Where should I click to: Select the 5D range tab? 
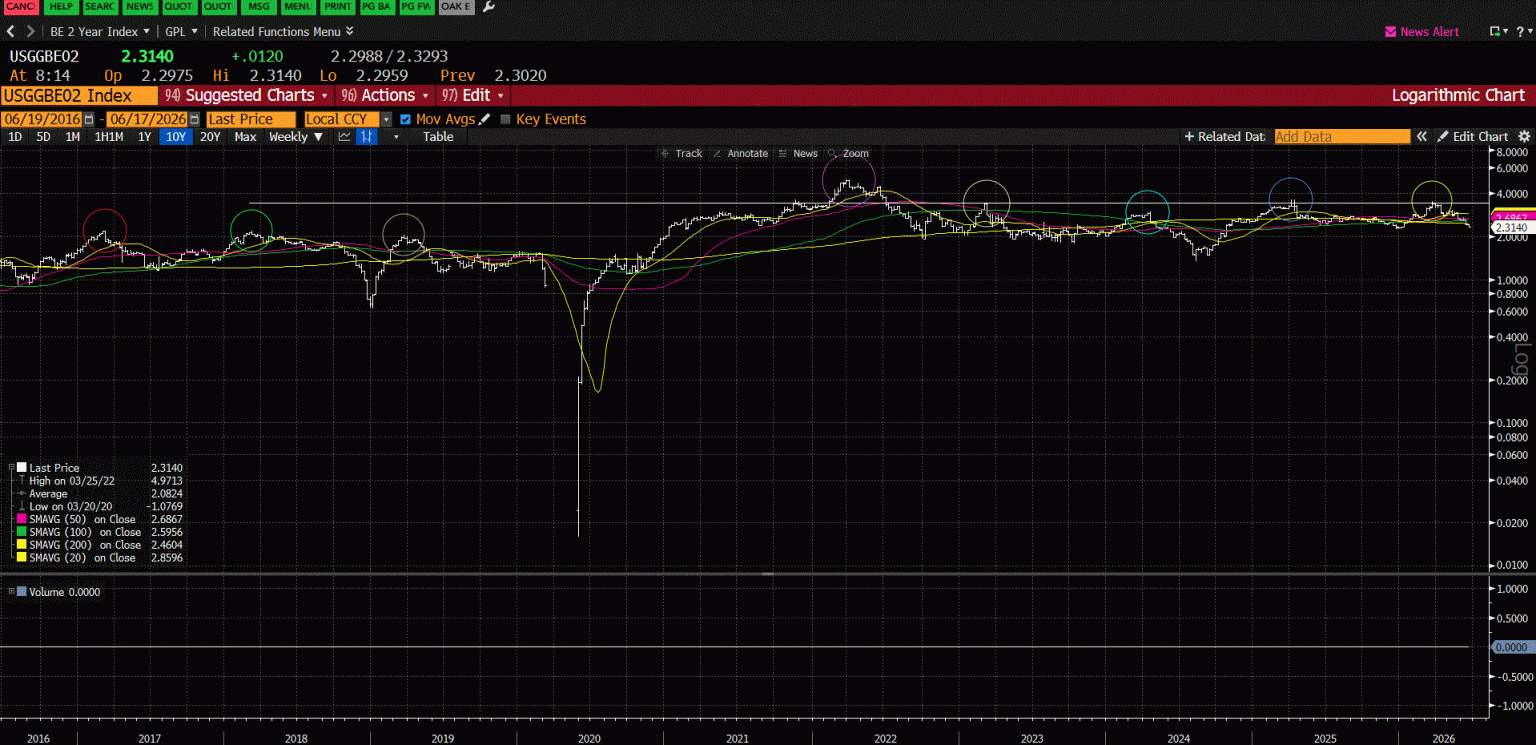tap(43, 137)
